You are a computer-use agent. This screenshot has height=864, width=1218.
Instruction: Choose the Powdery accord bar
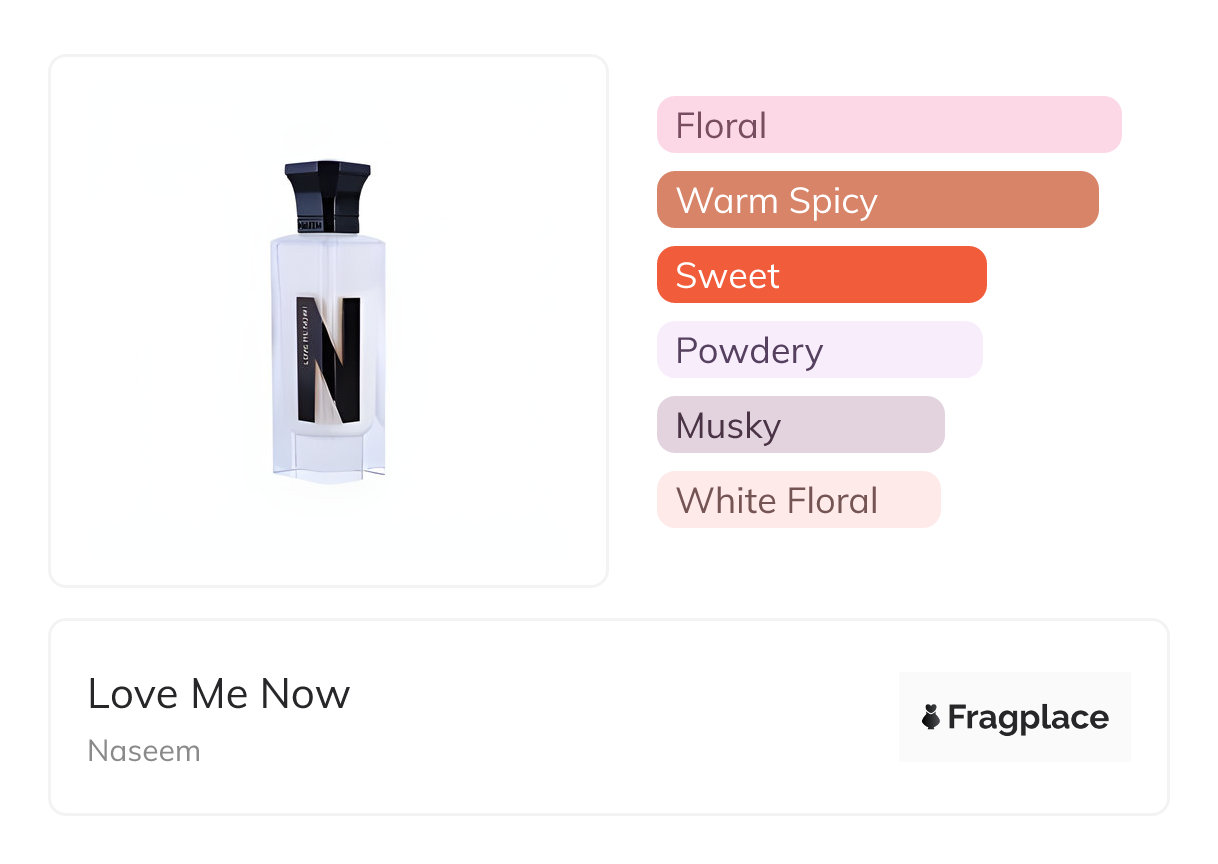[819, 350]
